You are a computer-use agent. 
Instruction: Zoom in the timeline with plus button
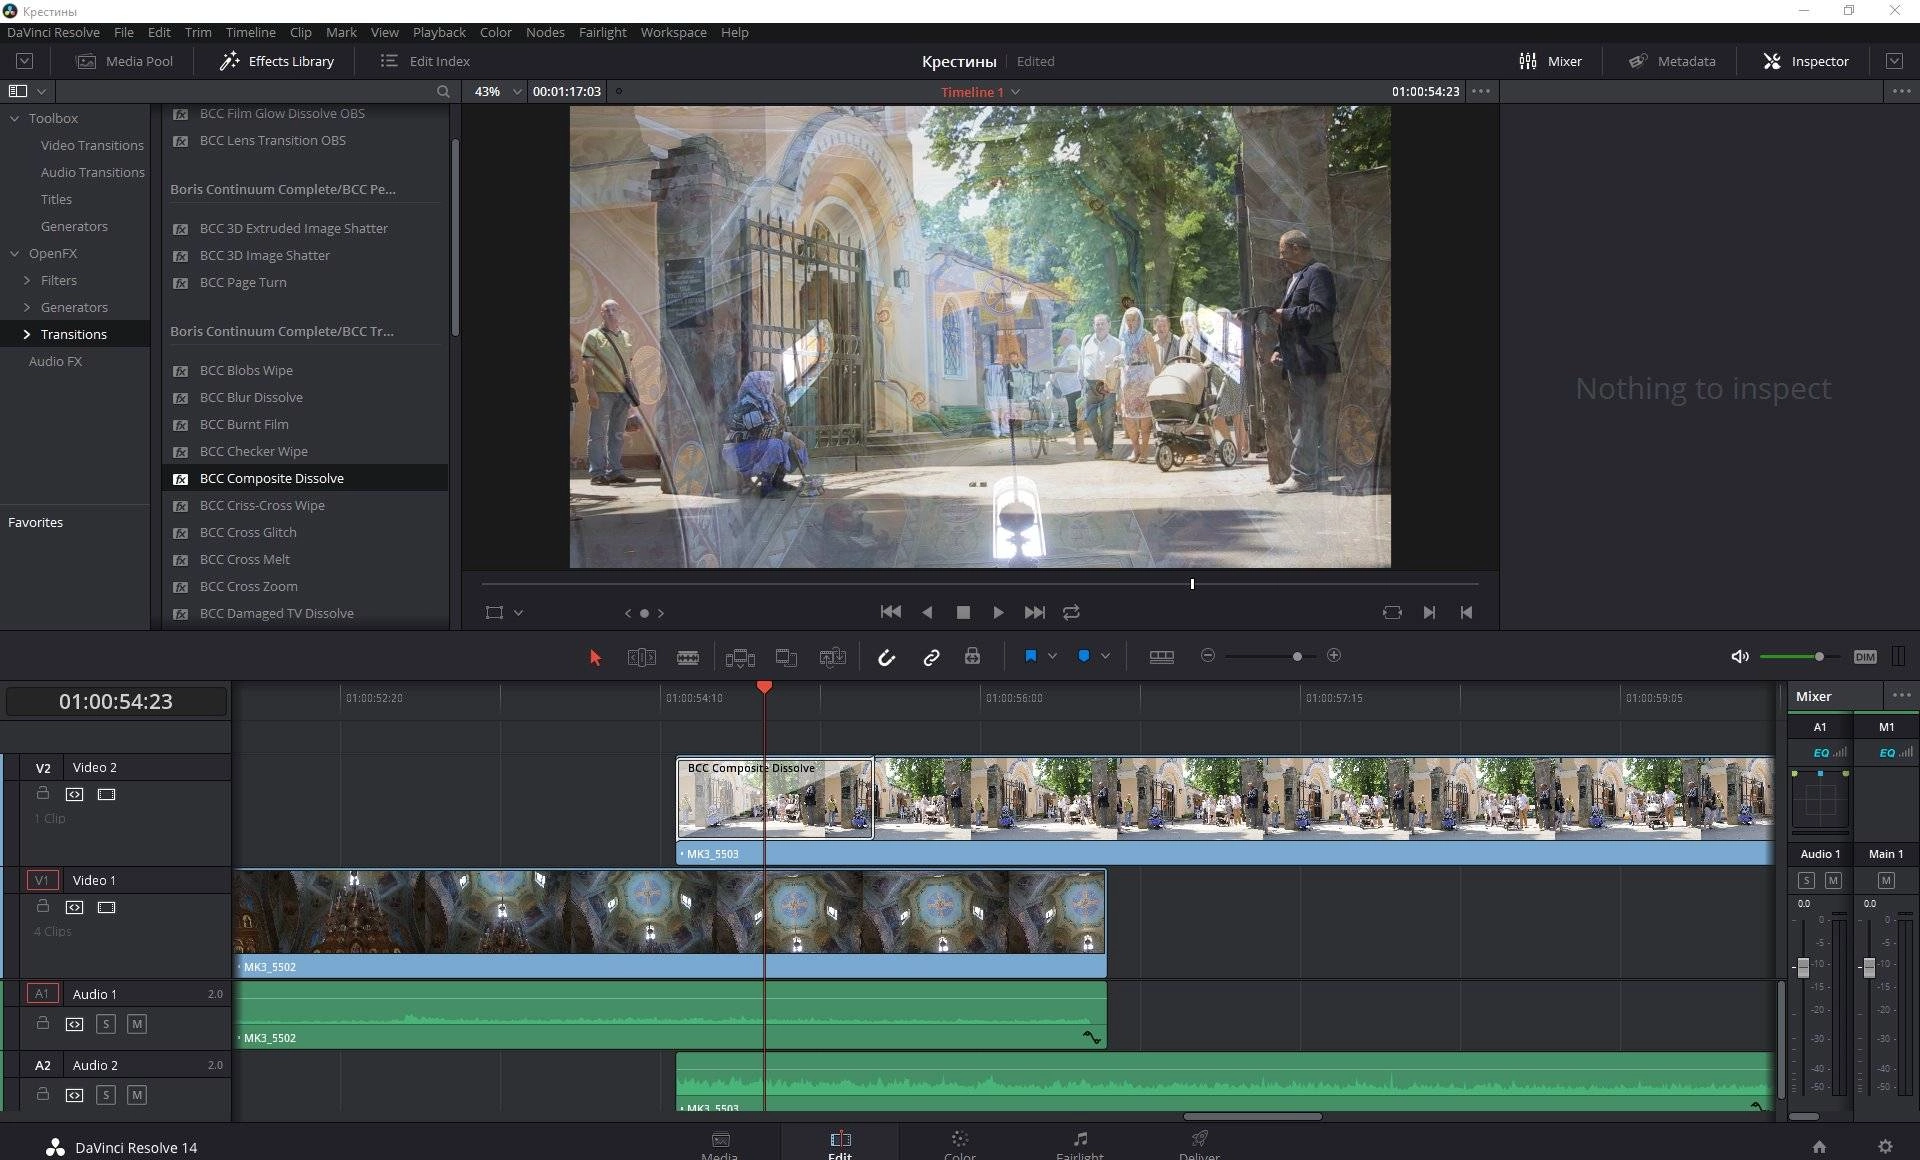[x=1334, y=655]
